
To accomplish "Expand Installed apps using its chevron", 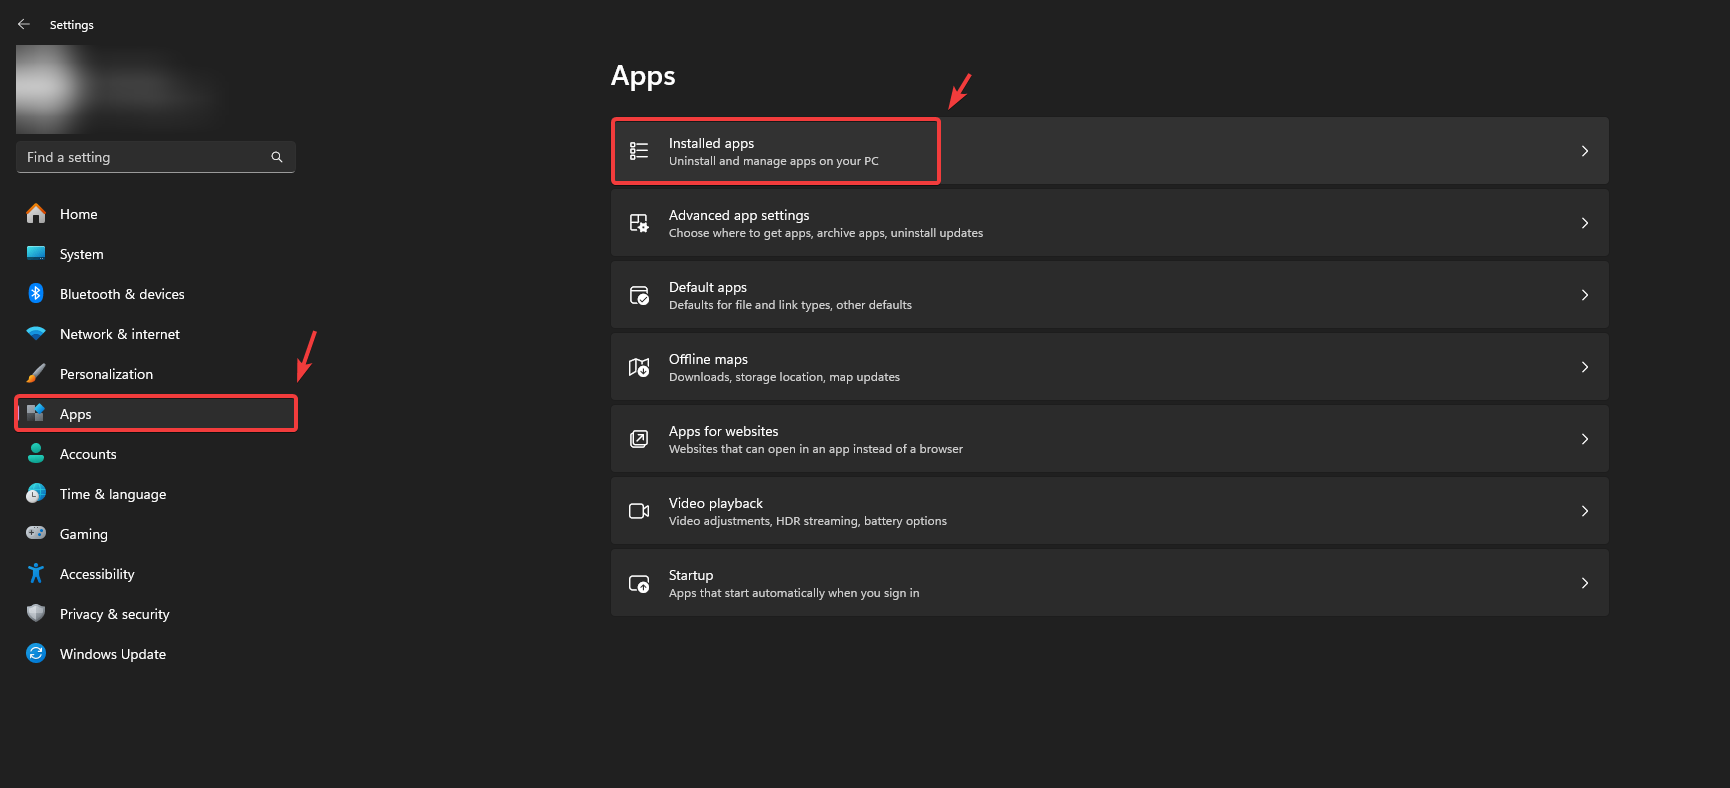I will pyautogui.click(x=1584, y=151).
